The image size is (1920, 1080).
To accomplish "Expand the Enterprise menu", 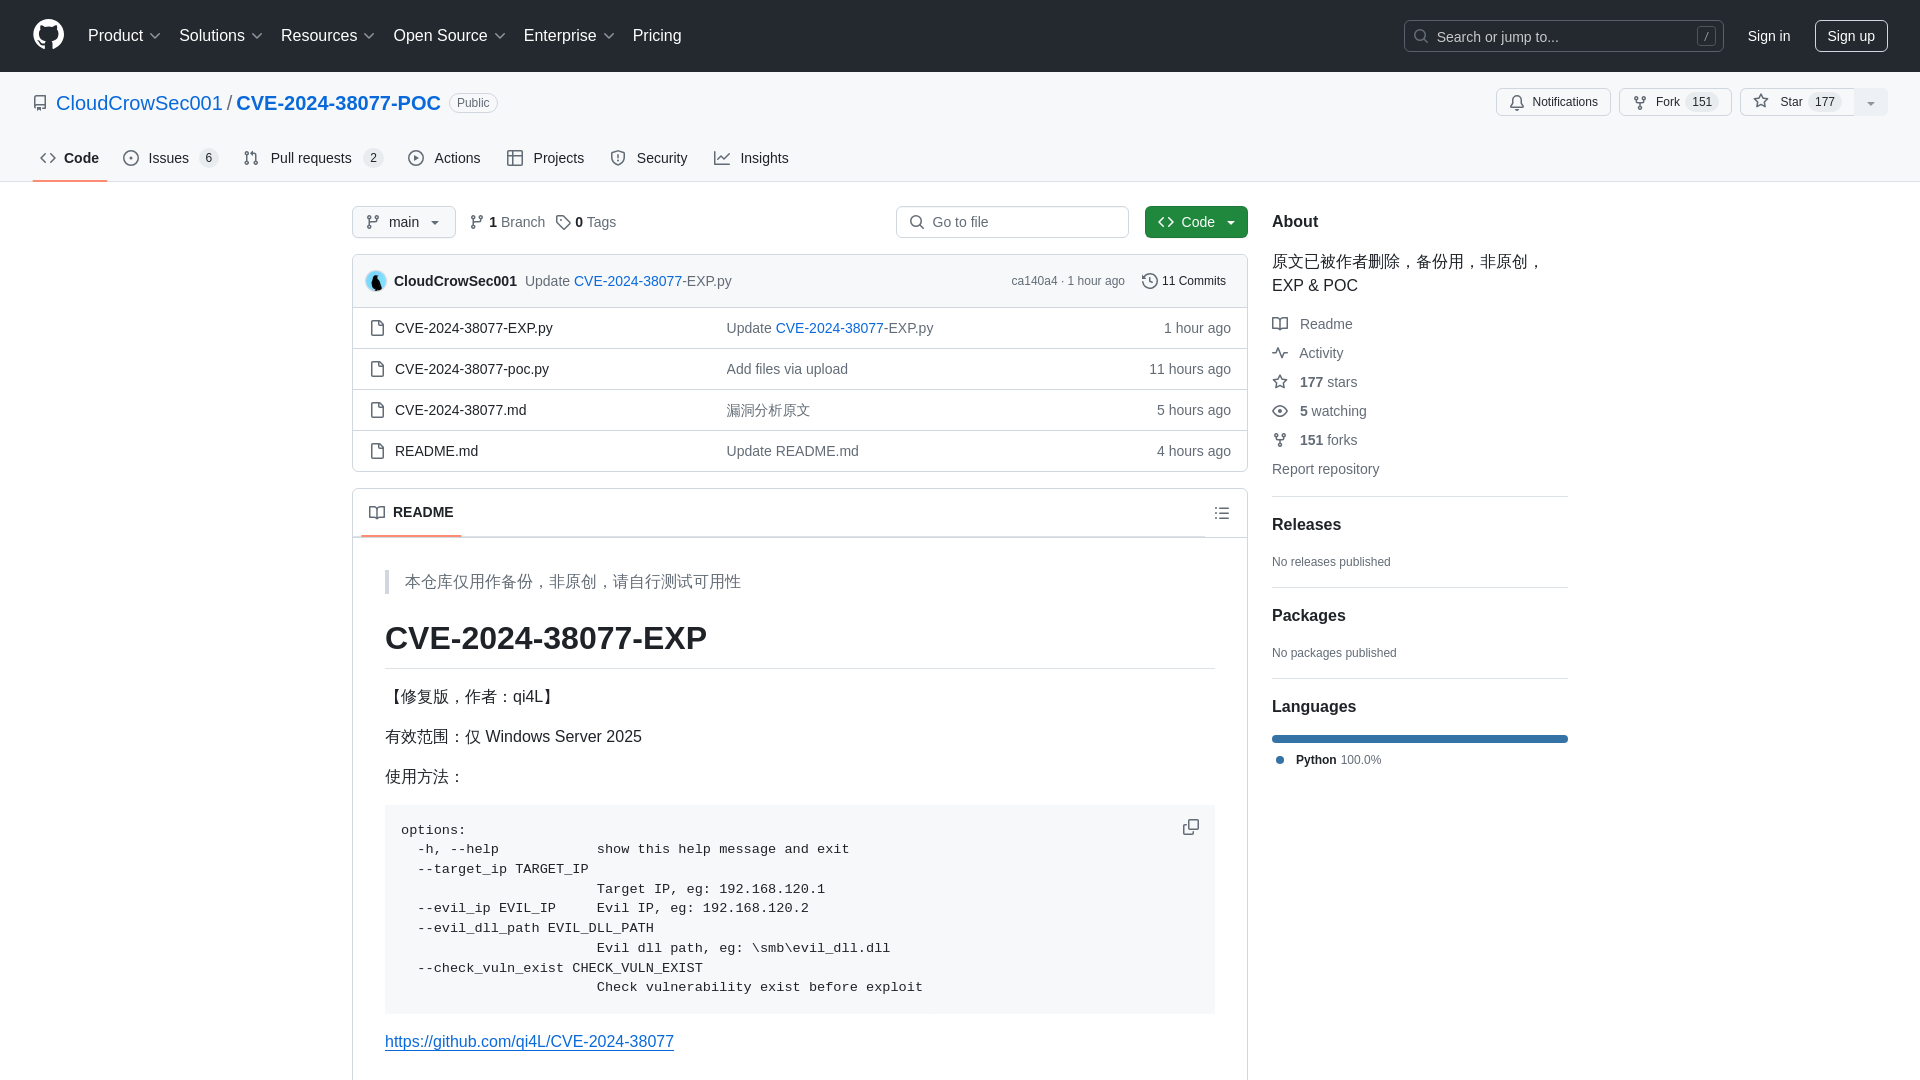I will (x=568, y=35).
